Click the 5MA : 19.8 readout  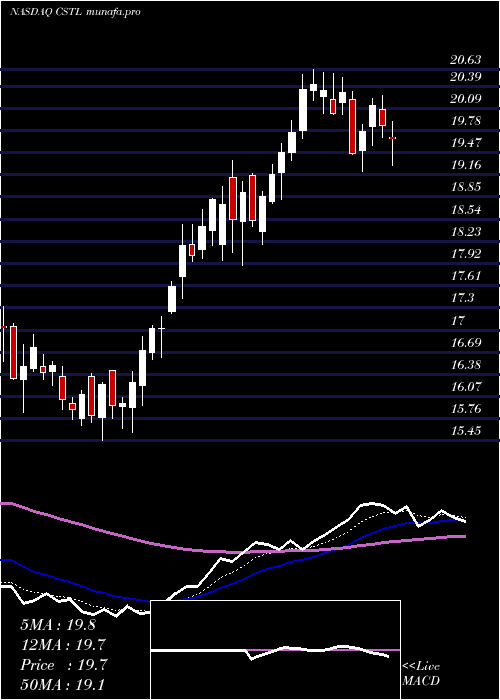point(58,625)
